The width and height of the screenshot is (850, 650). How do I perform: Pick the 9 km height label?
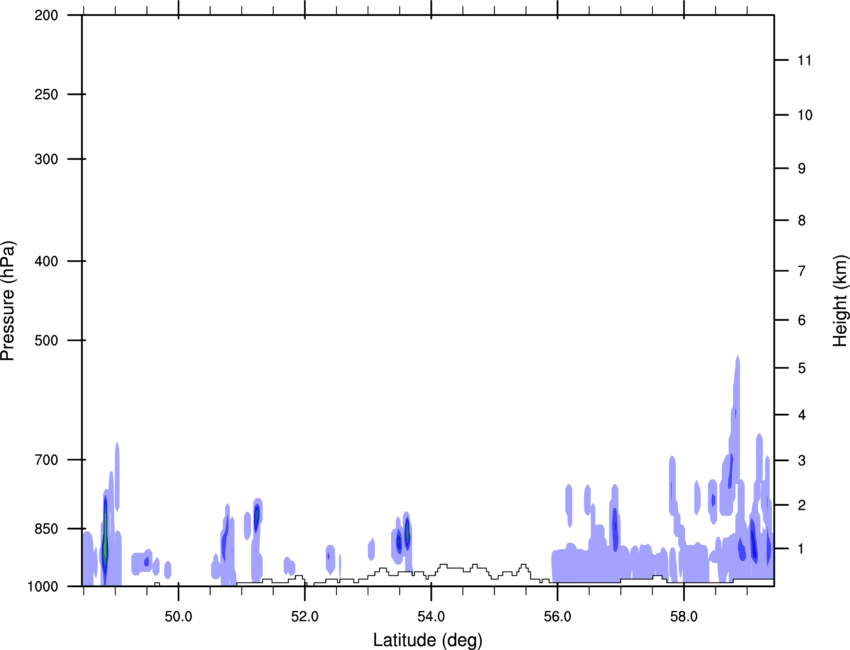802,169
